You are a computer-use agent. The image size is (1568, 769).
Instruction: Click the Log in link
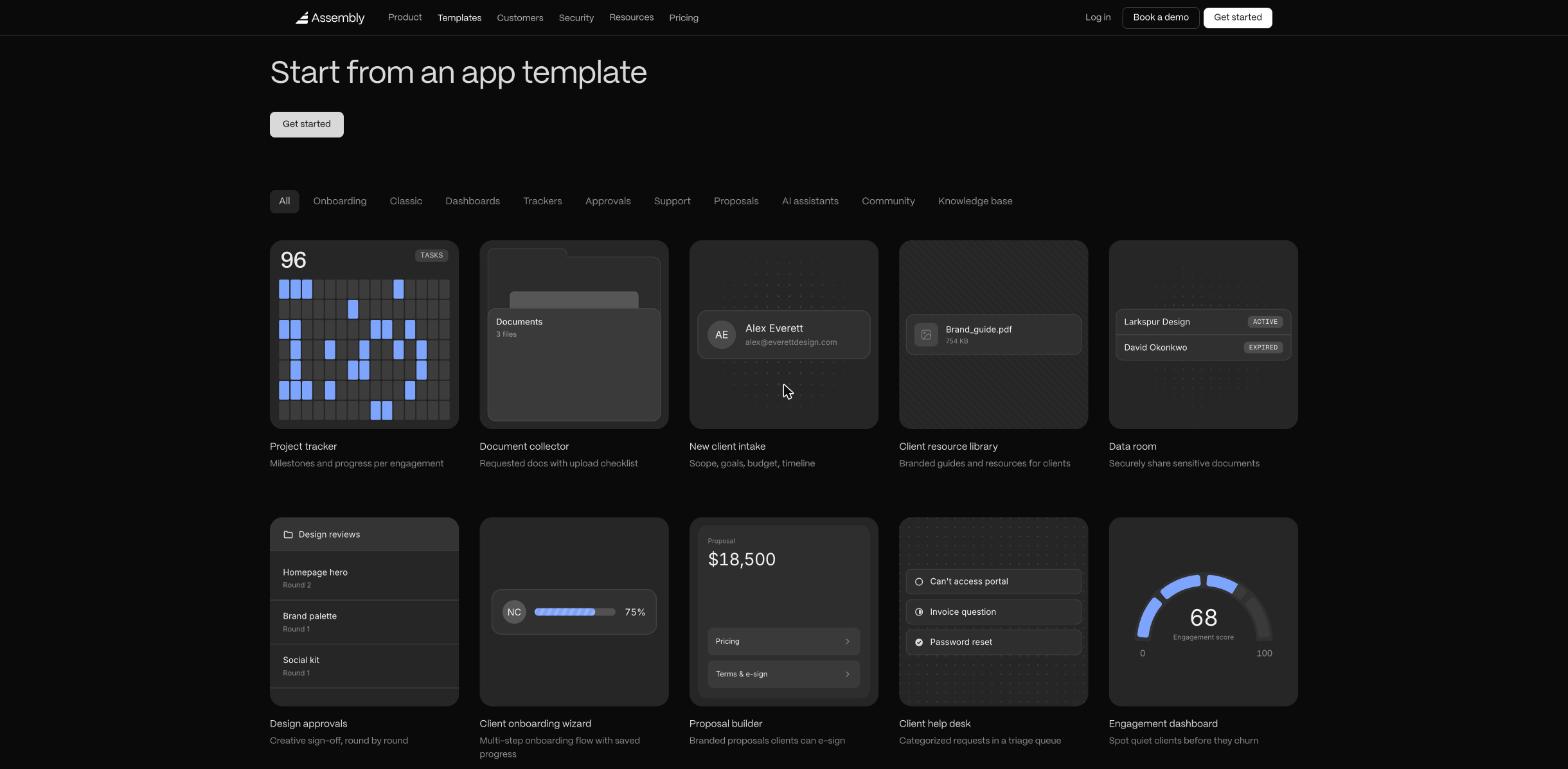coord(1098,18)
